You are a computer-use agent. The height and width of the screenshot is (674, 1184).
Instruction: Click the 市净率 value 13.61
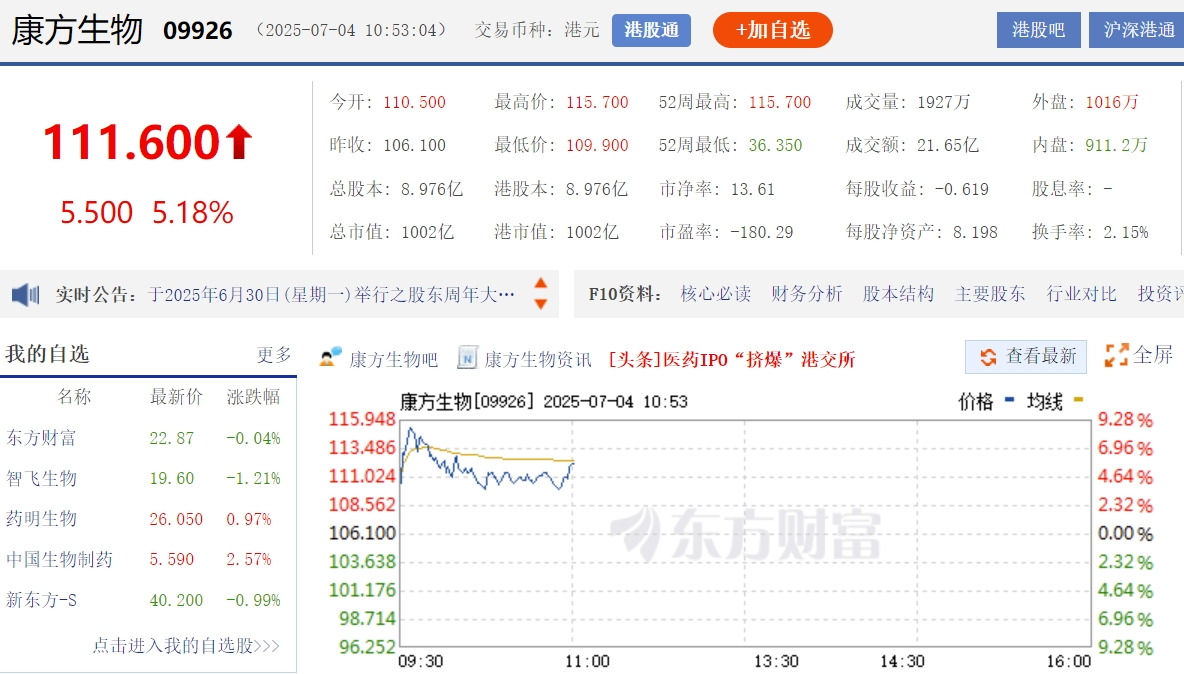point(753,189)
